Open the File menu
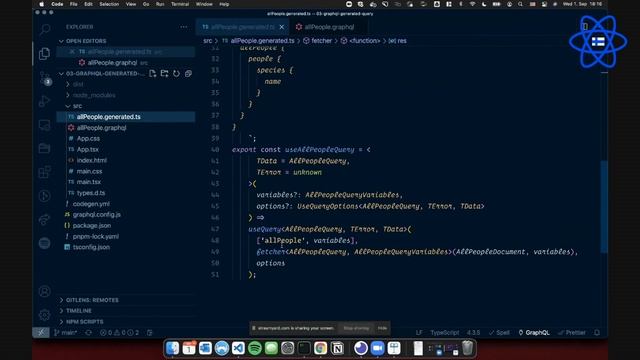The image size is (640, 360). click(x=73, y=4)
